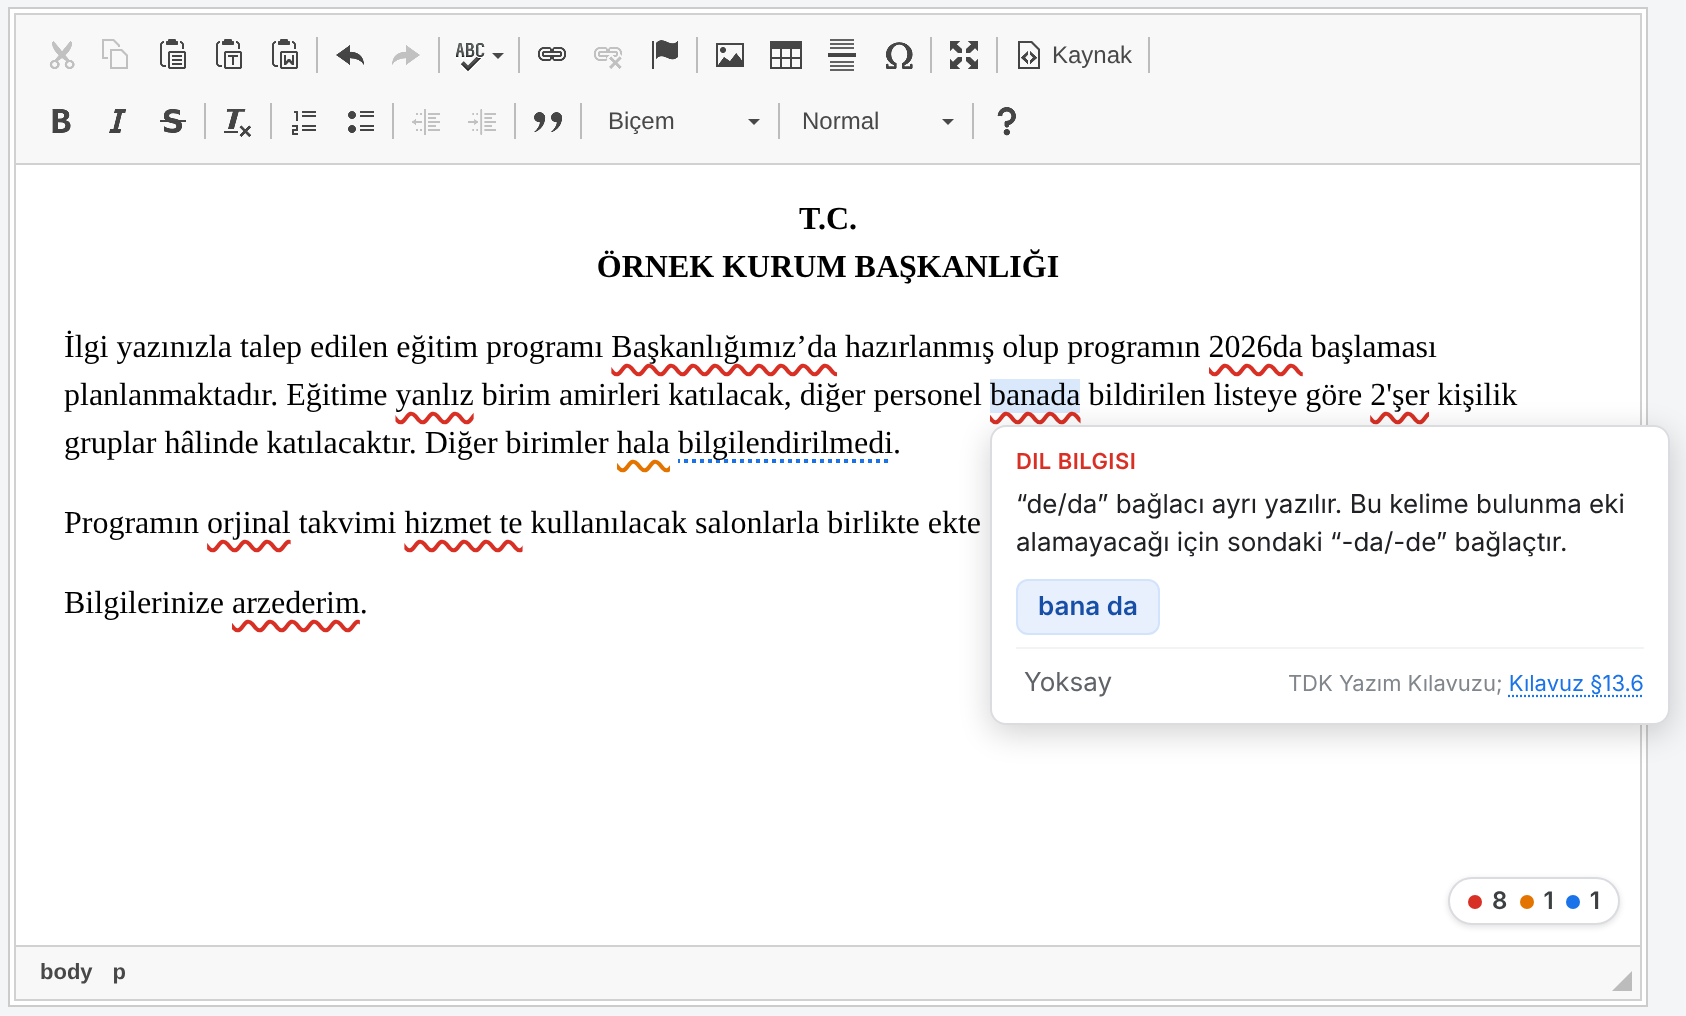This screenshot has height=1016, width=1686.
Task: Click Paste as plain text icon
Action: pos(229,55)
